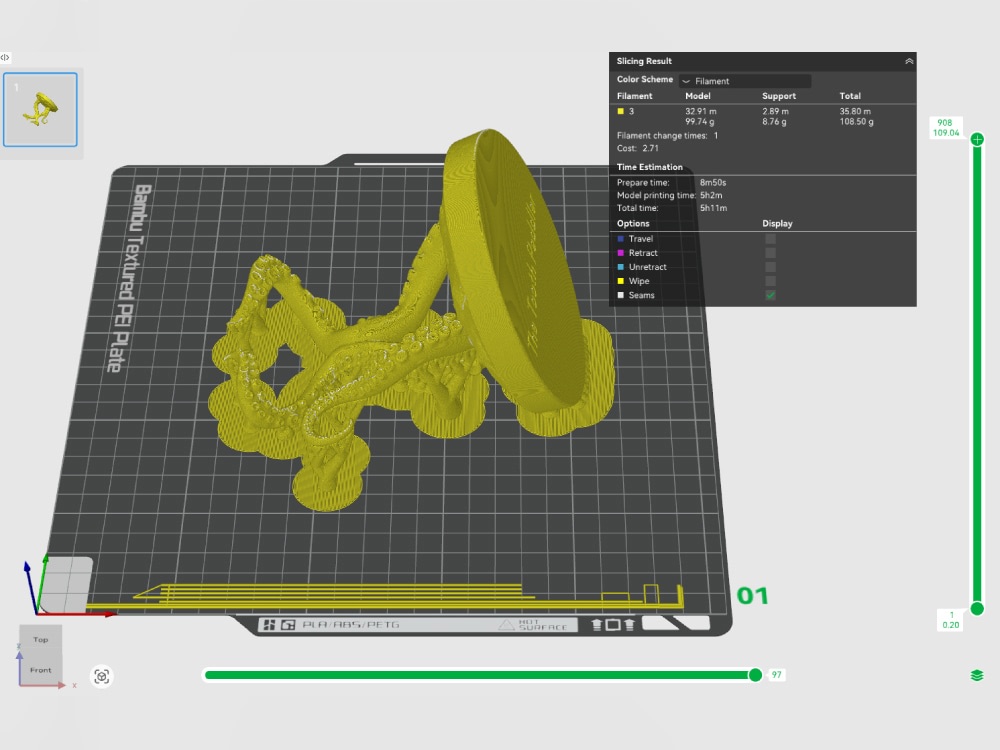Collapse the Slicing Result panel
The height and width of the screenshot is (750, 1000).
click(909, 61)
